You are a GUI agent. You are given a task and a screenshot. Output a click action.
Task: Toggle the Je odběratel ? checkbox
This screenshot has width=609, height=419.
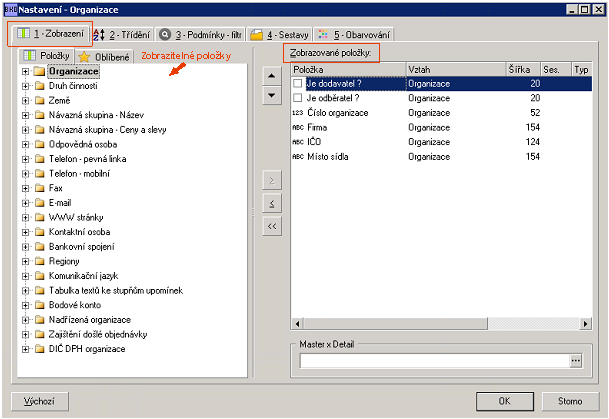[298, 98]
